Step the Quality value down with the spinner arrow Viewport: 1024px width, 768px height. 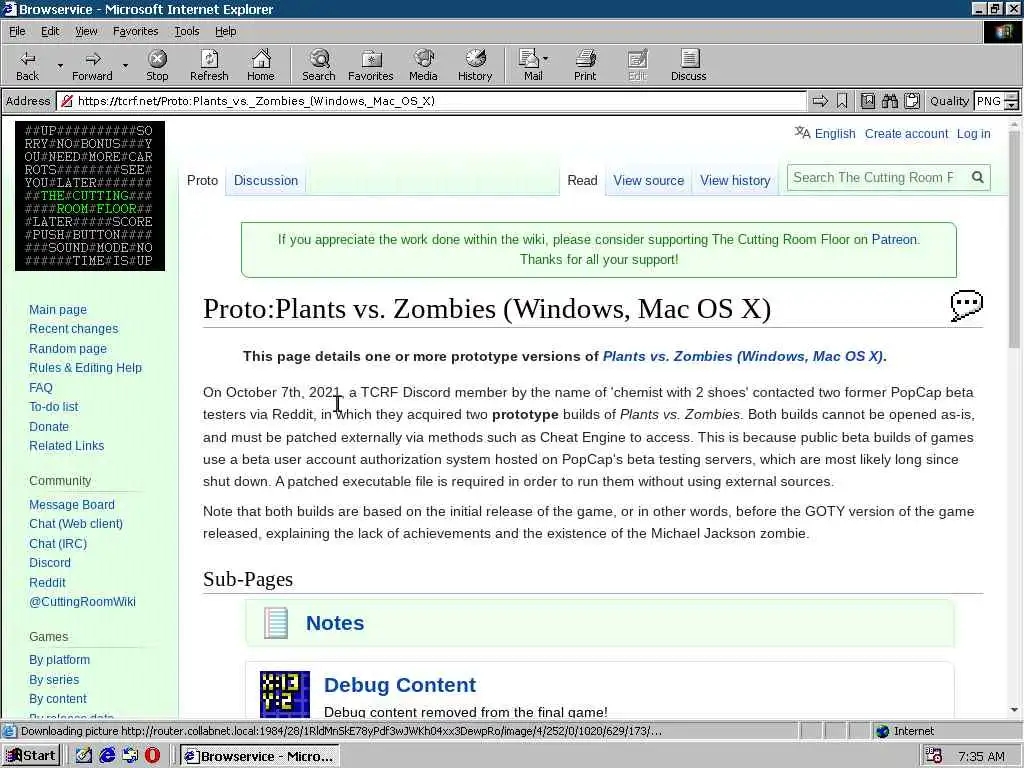[x=1012, y=105]
